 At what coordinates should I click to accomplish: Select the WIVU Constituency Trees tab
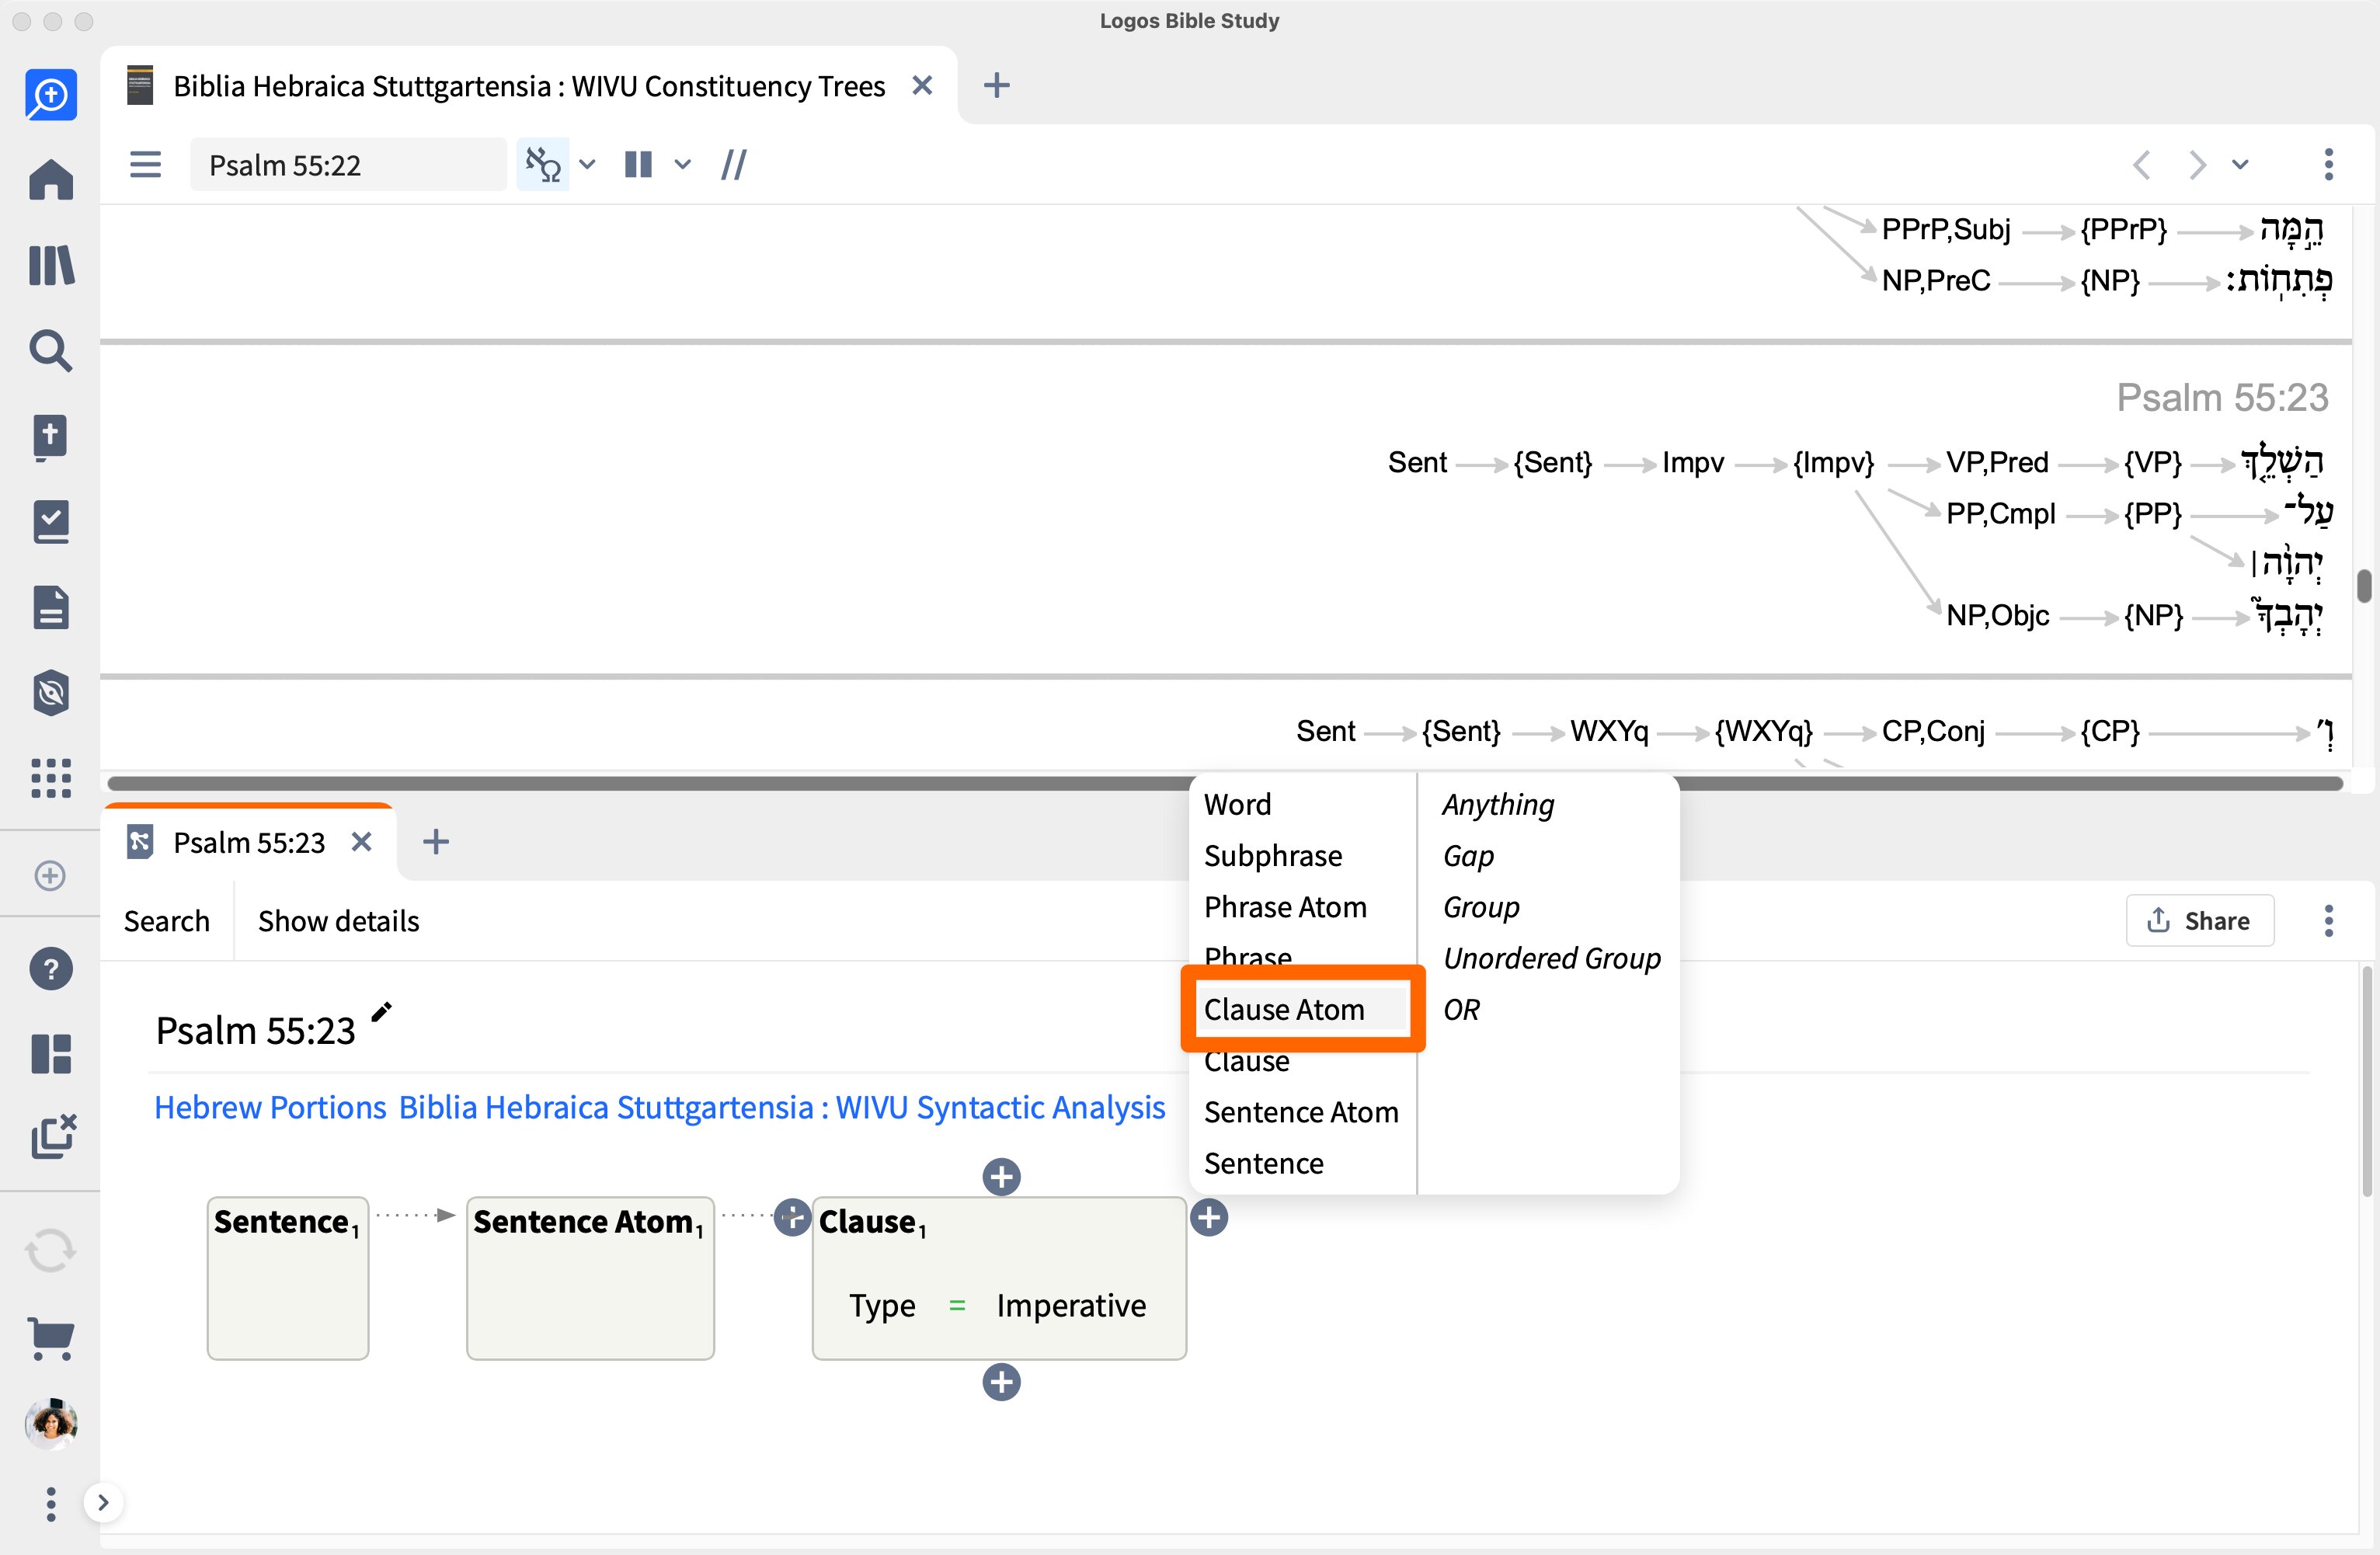(528, 86)
